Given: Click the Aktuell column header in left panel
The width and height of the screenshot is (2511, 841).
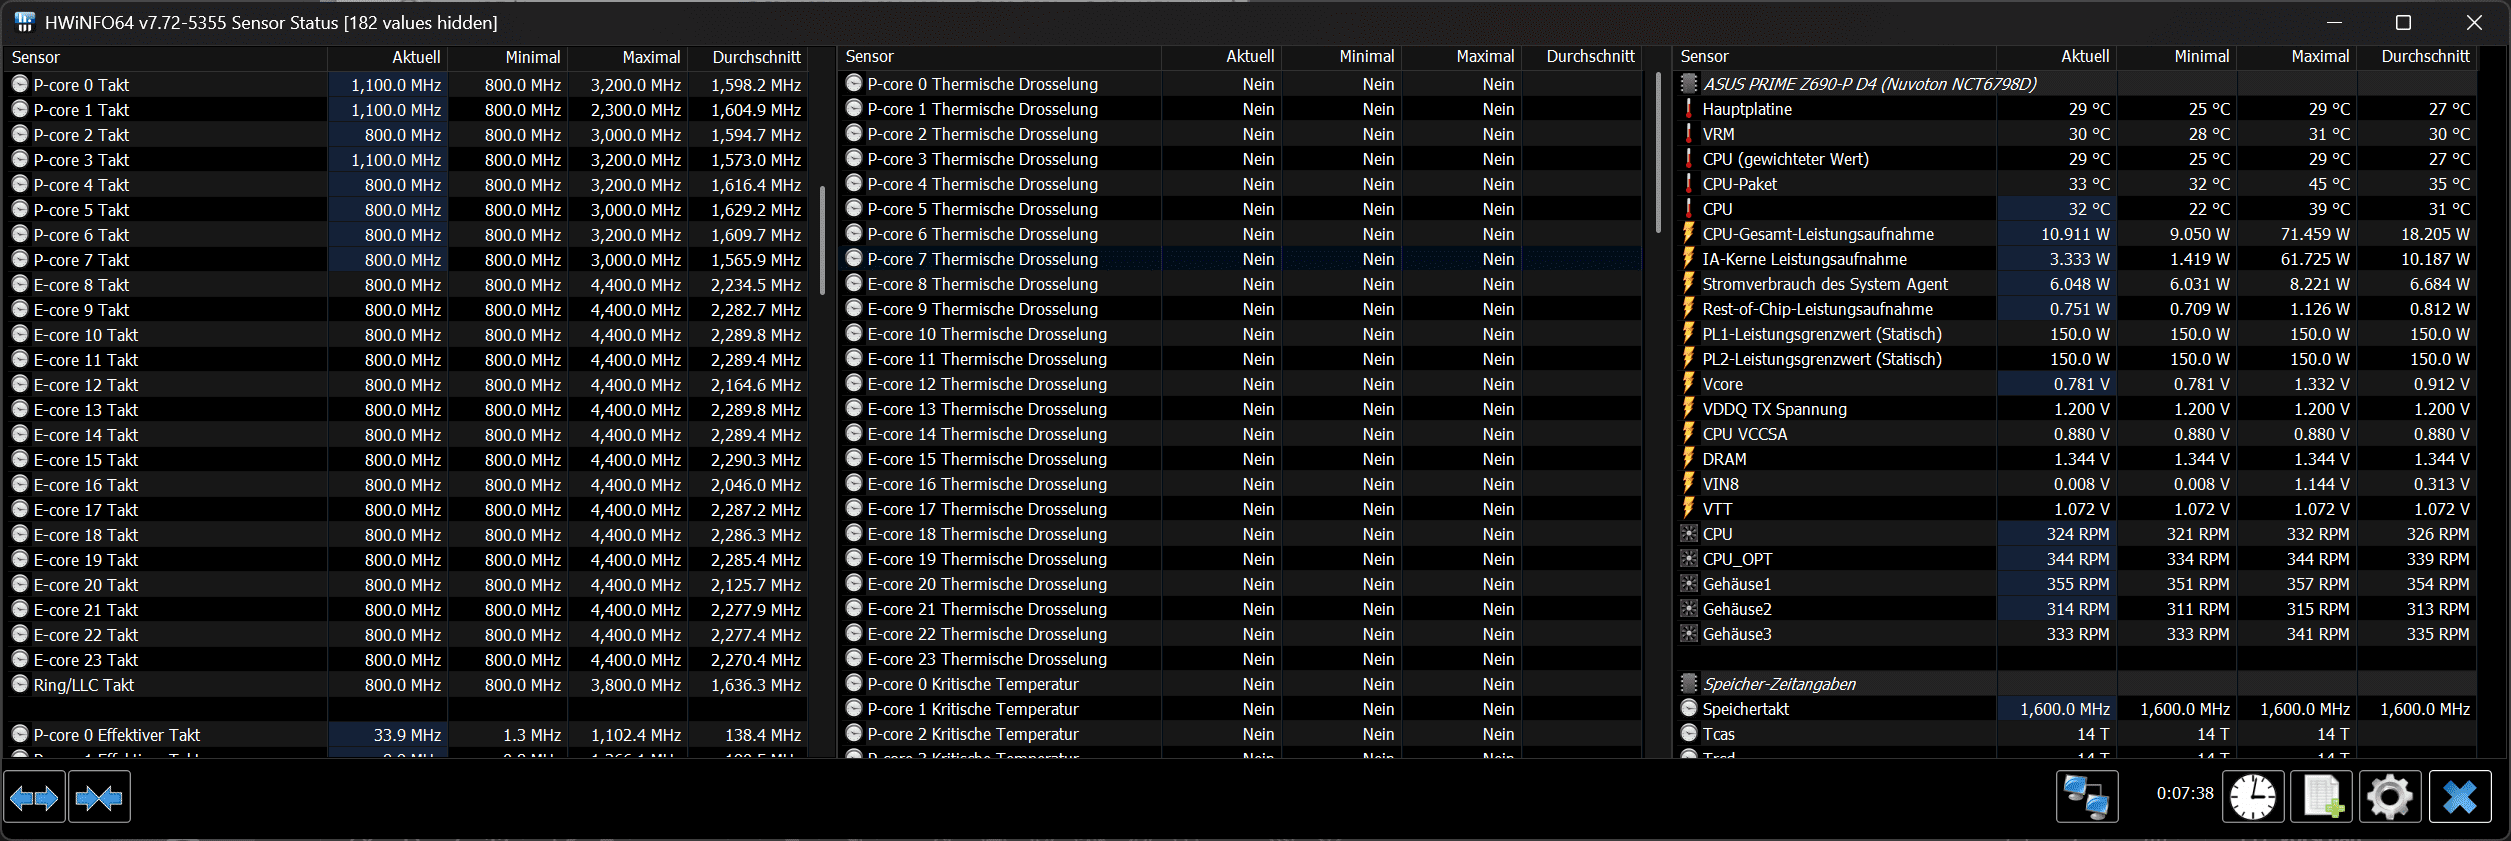Looking at the screenshot, I should point(387,57).
